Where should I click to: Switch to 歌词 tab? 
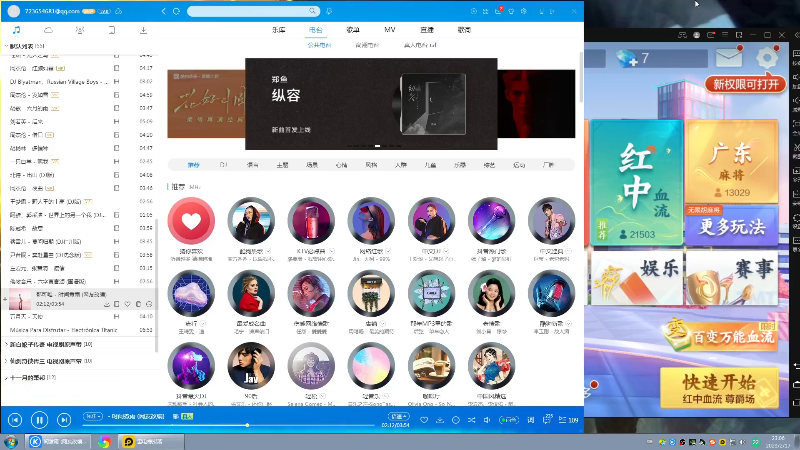click(464, 30)
